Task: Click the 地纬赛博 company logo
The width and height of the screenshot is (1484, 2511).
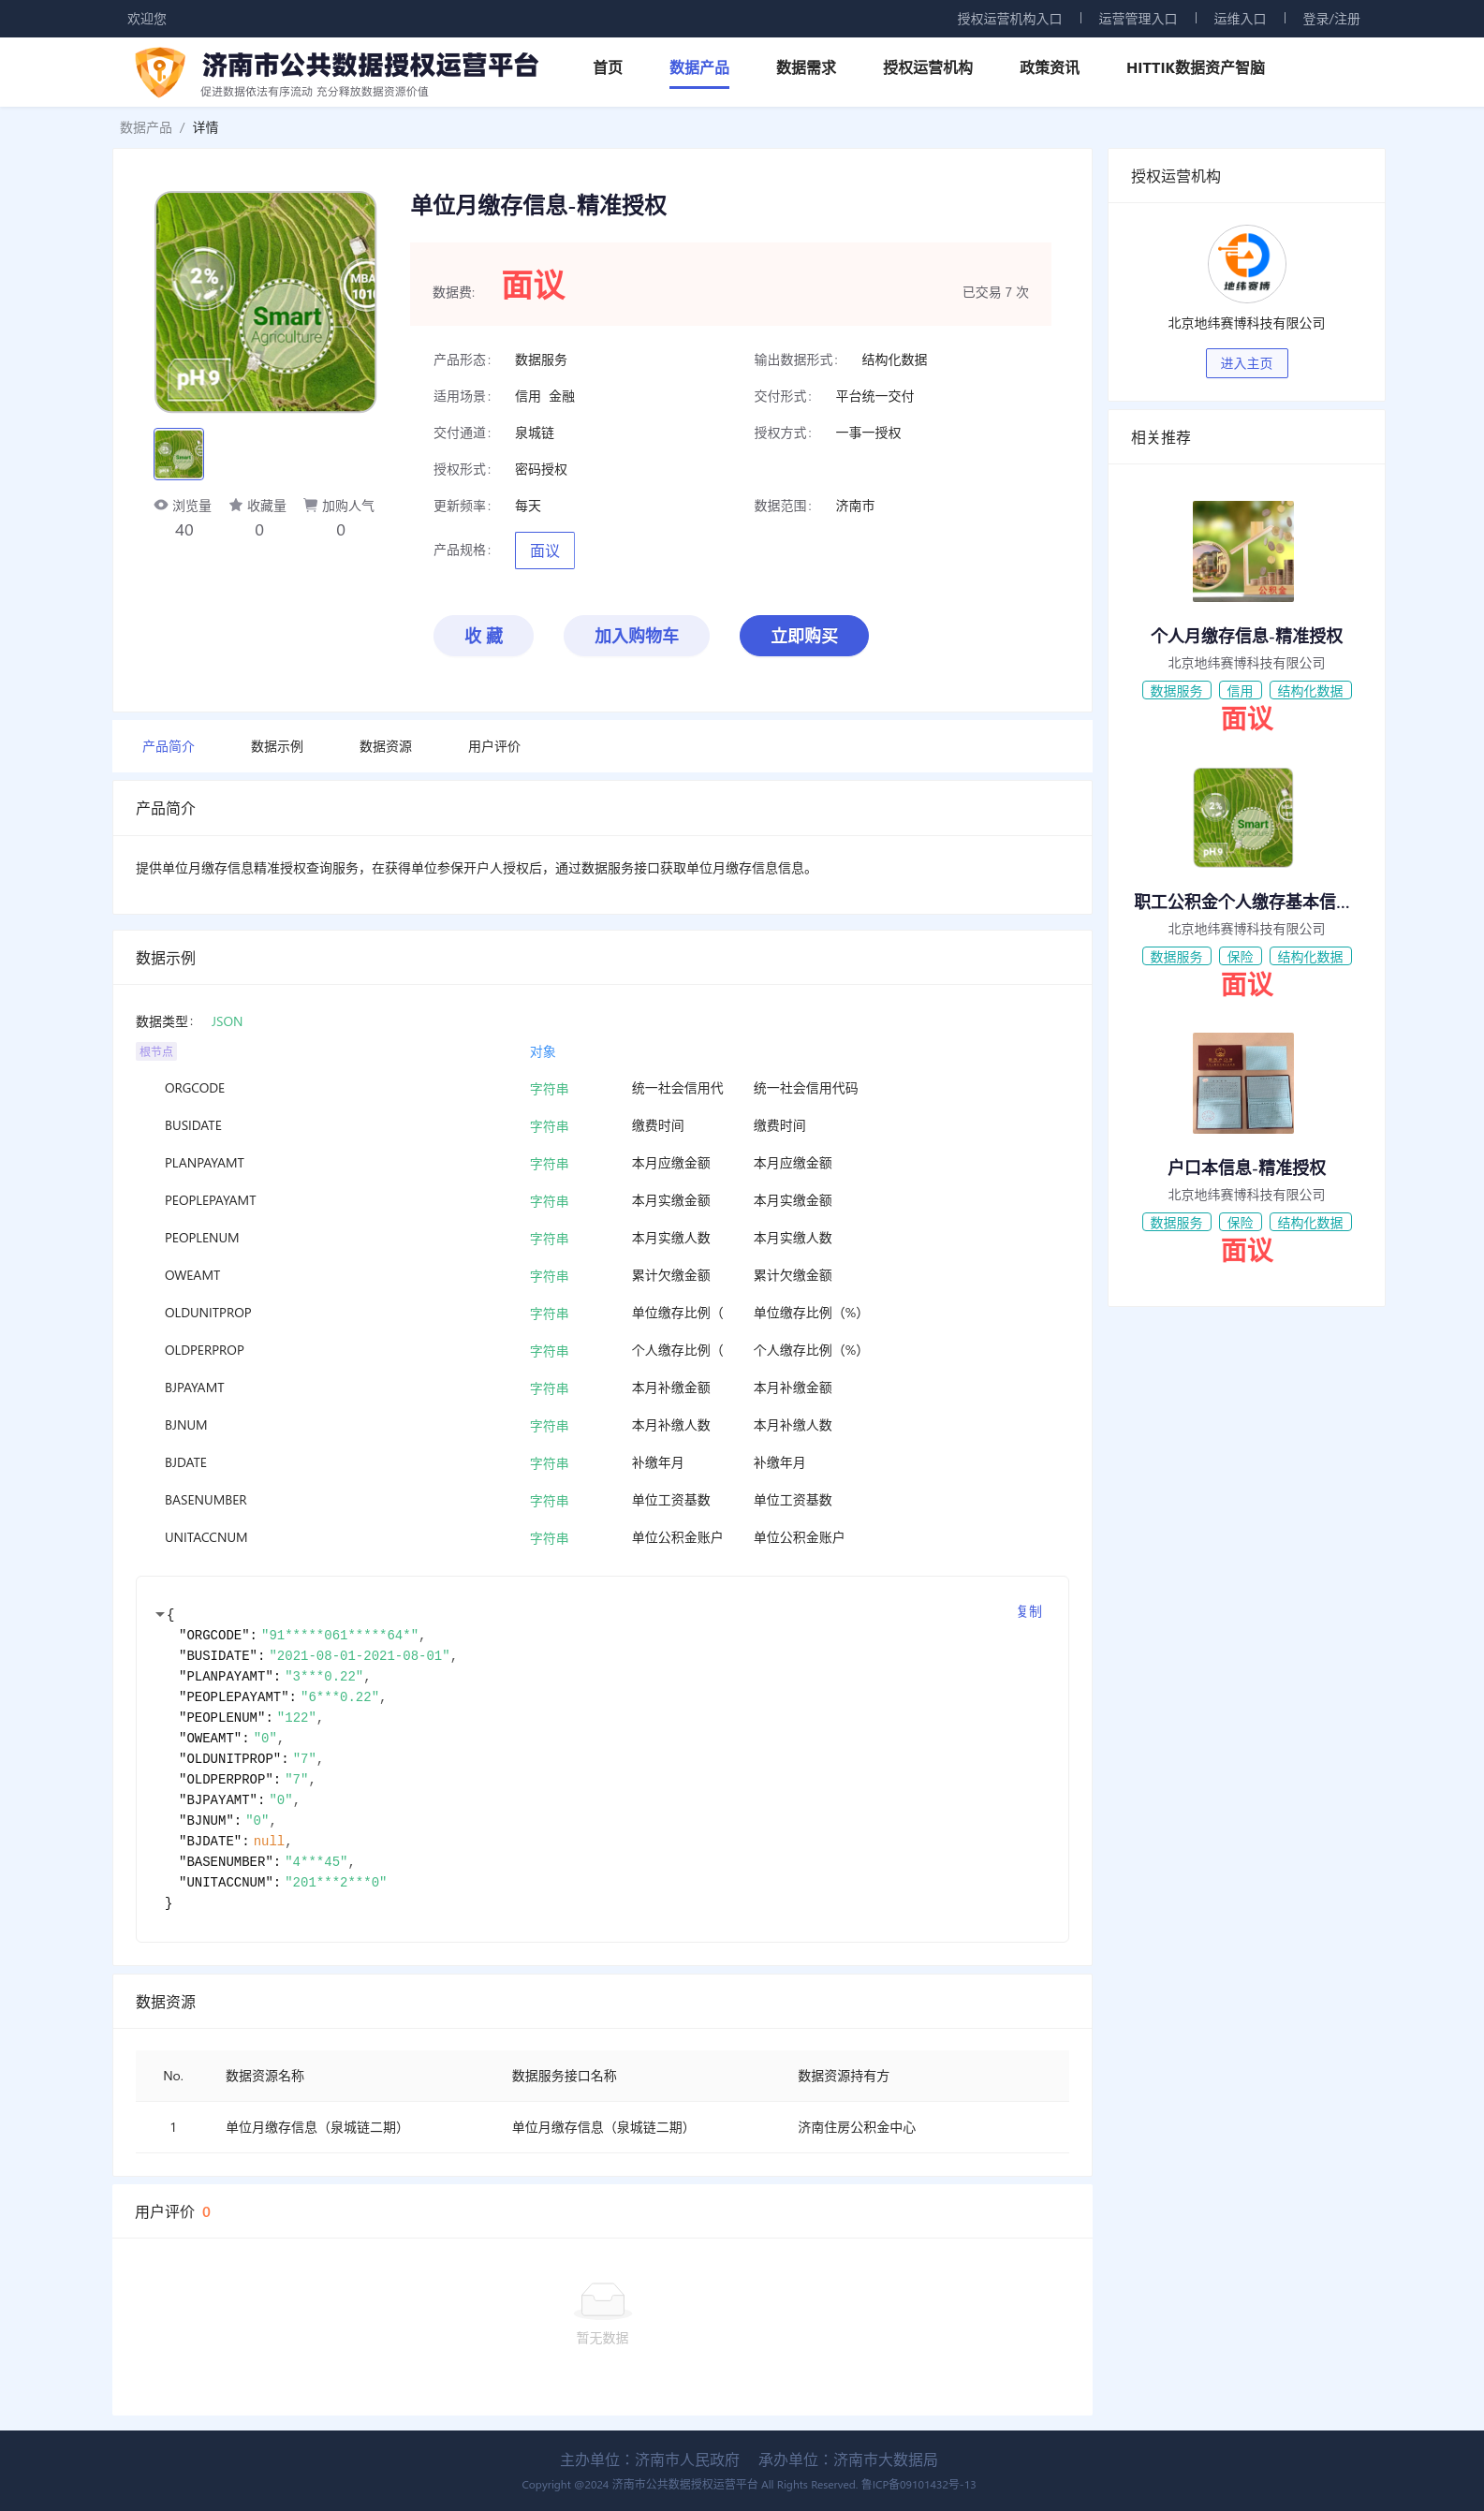Action: tap(1246, 263)
